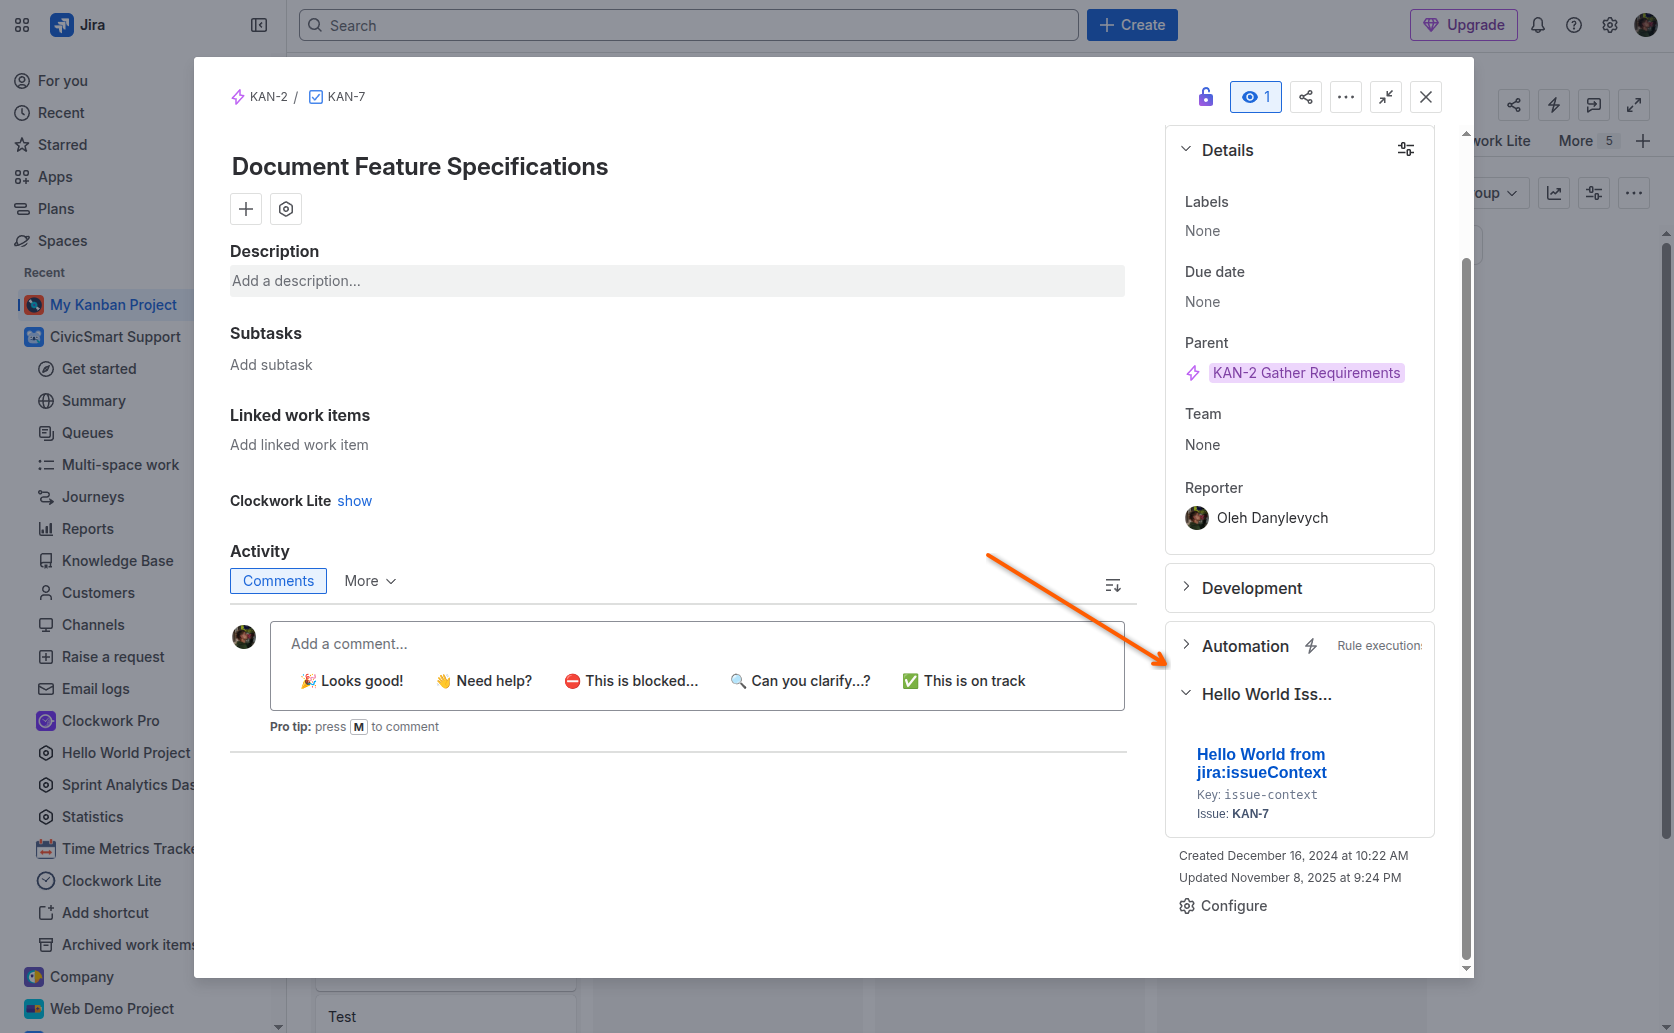Open the help question mark icon

(1574, 25)
